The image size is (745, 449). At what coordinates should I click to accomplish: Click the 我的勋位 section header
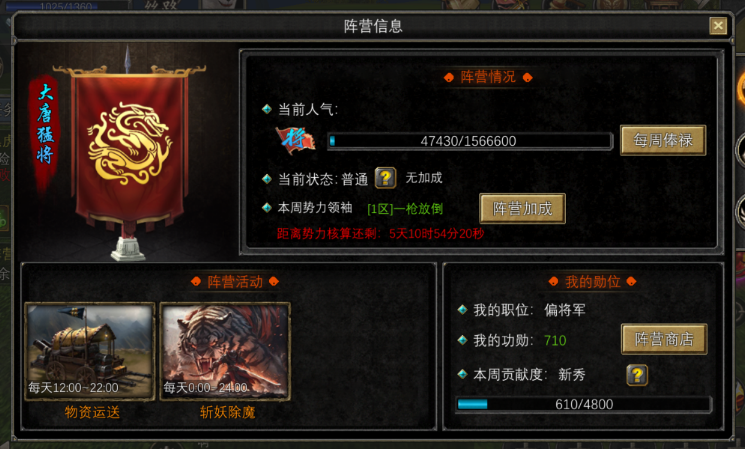(592, 282)
